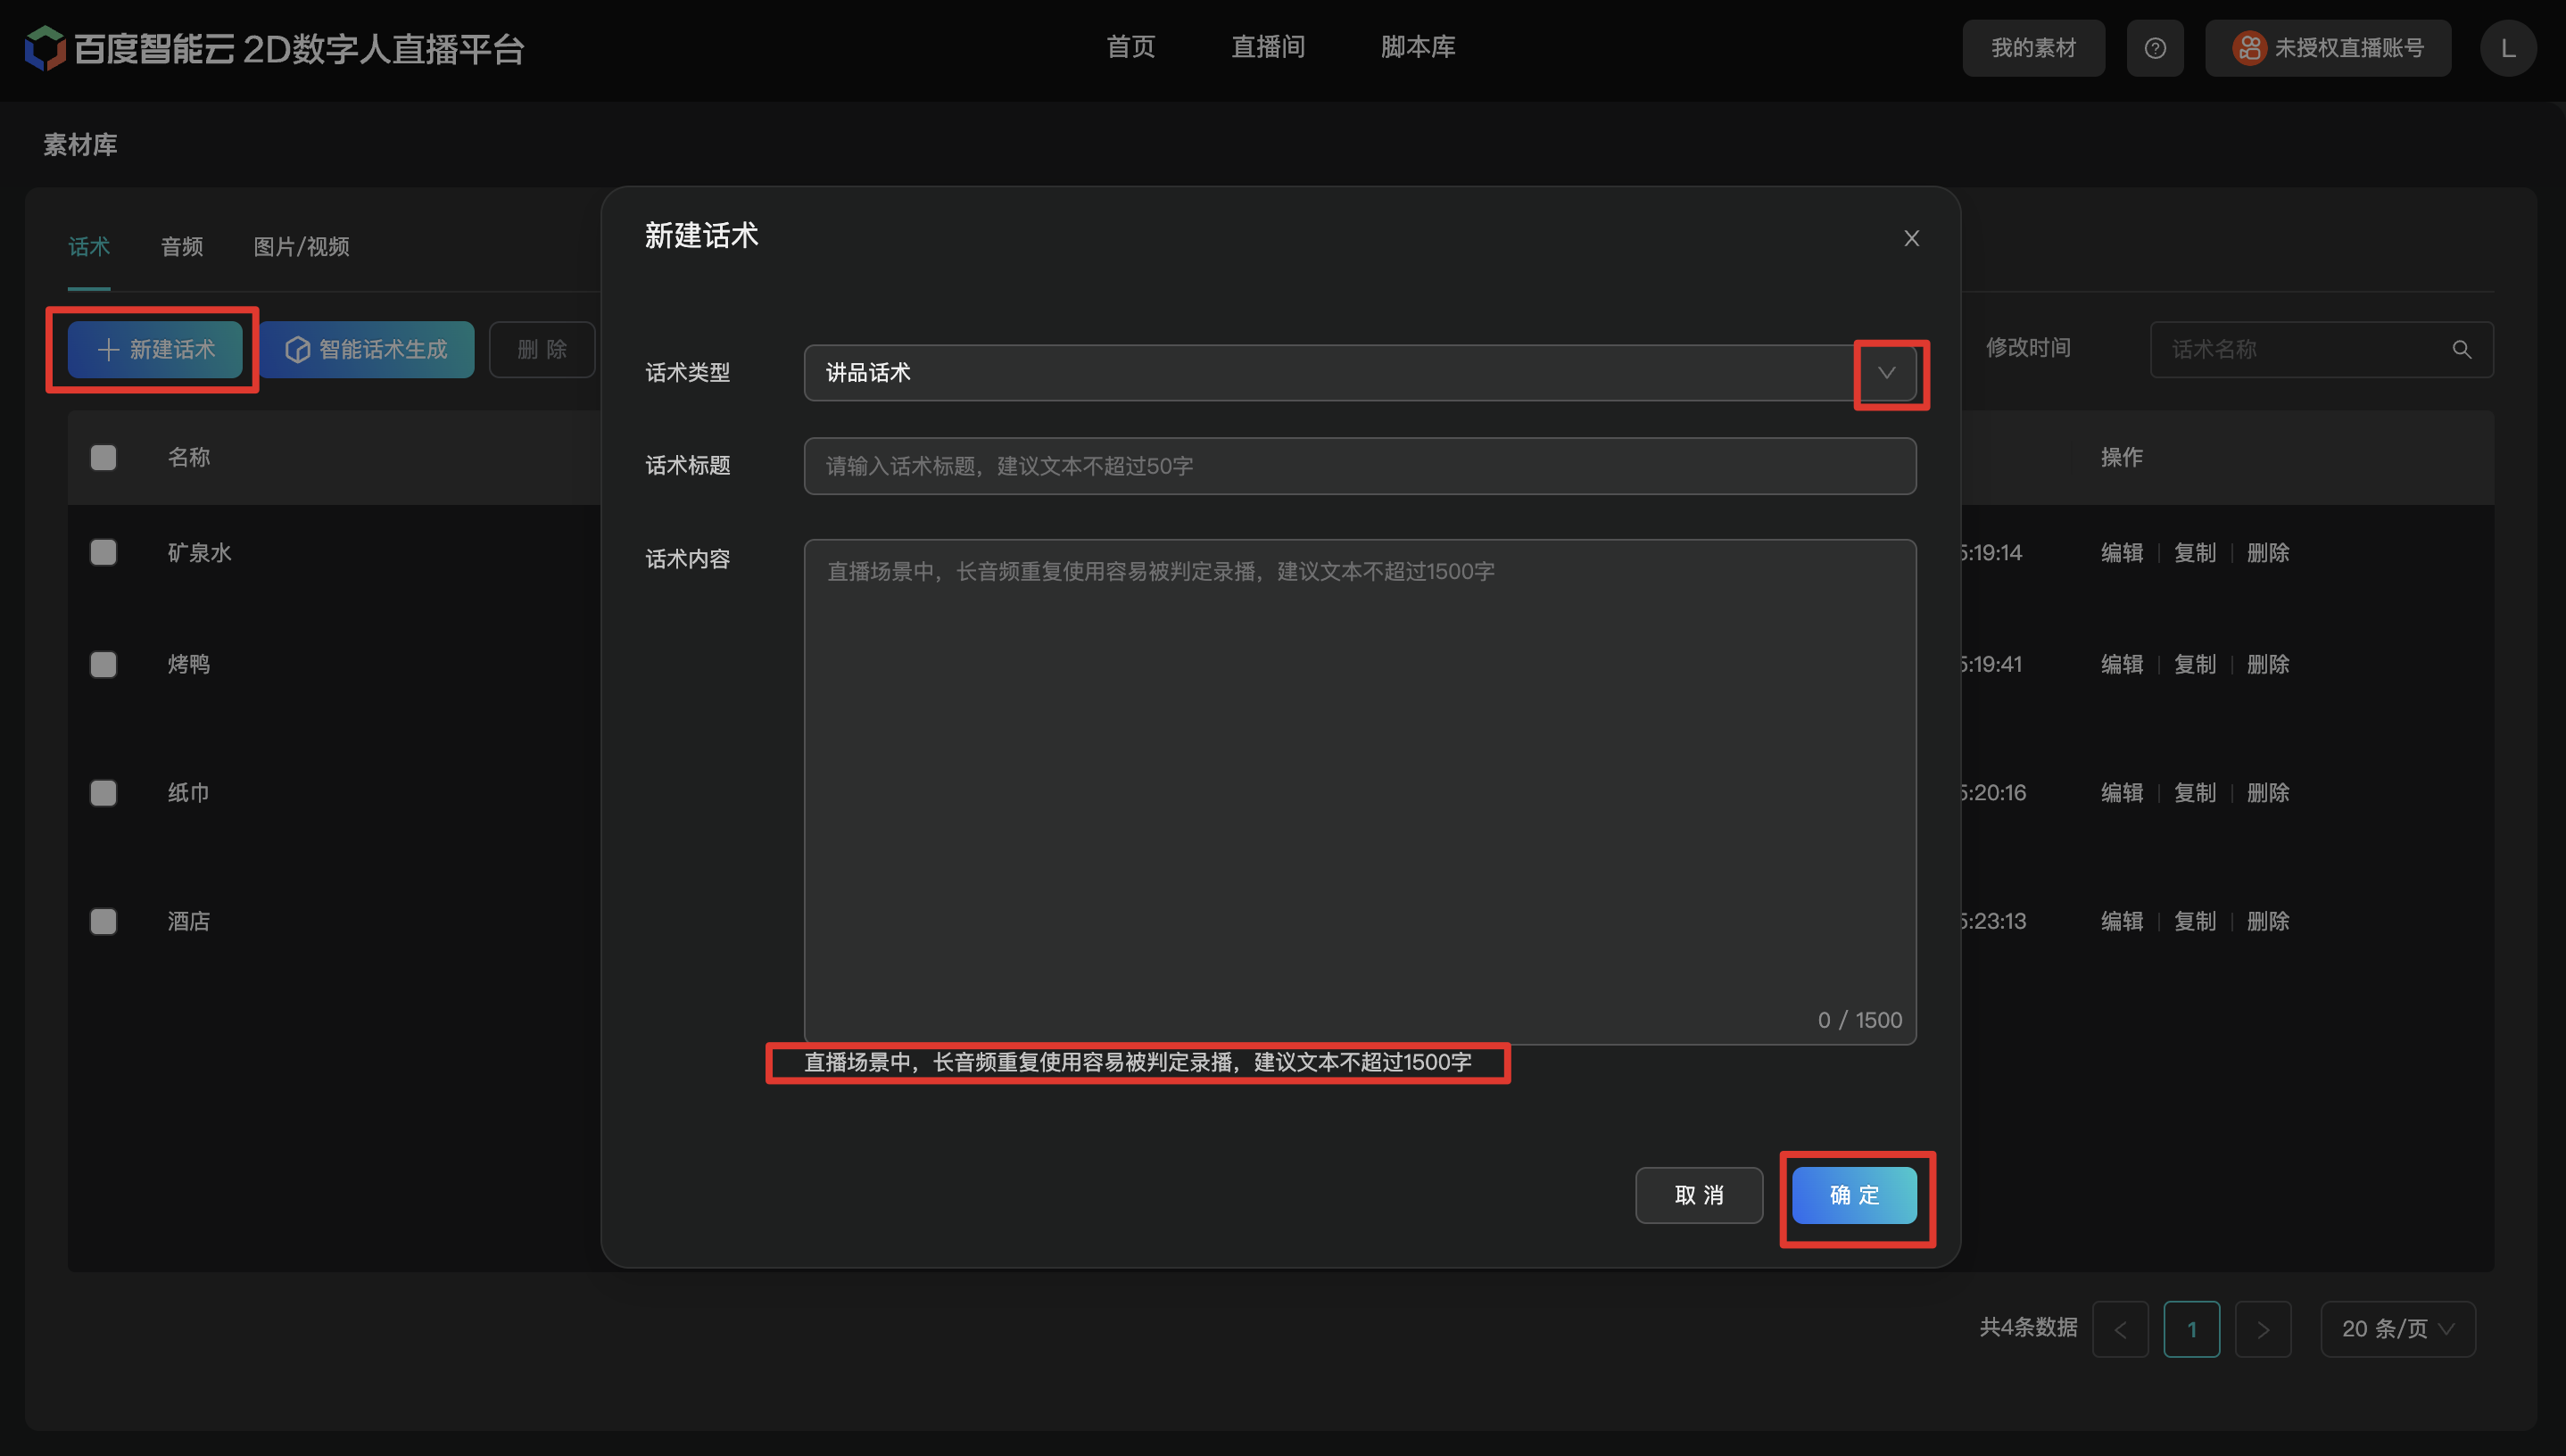Open the help question mark icon
The image size is (2566, 1456).
click(x=2155, y=48)
